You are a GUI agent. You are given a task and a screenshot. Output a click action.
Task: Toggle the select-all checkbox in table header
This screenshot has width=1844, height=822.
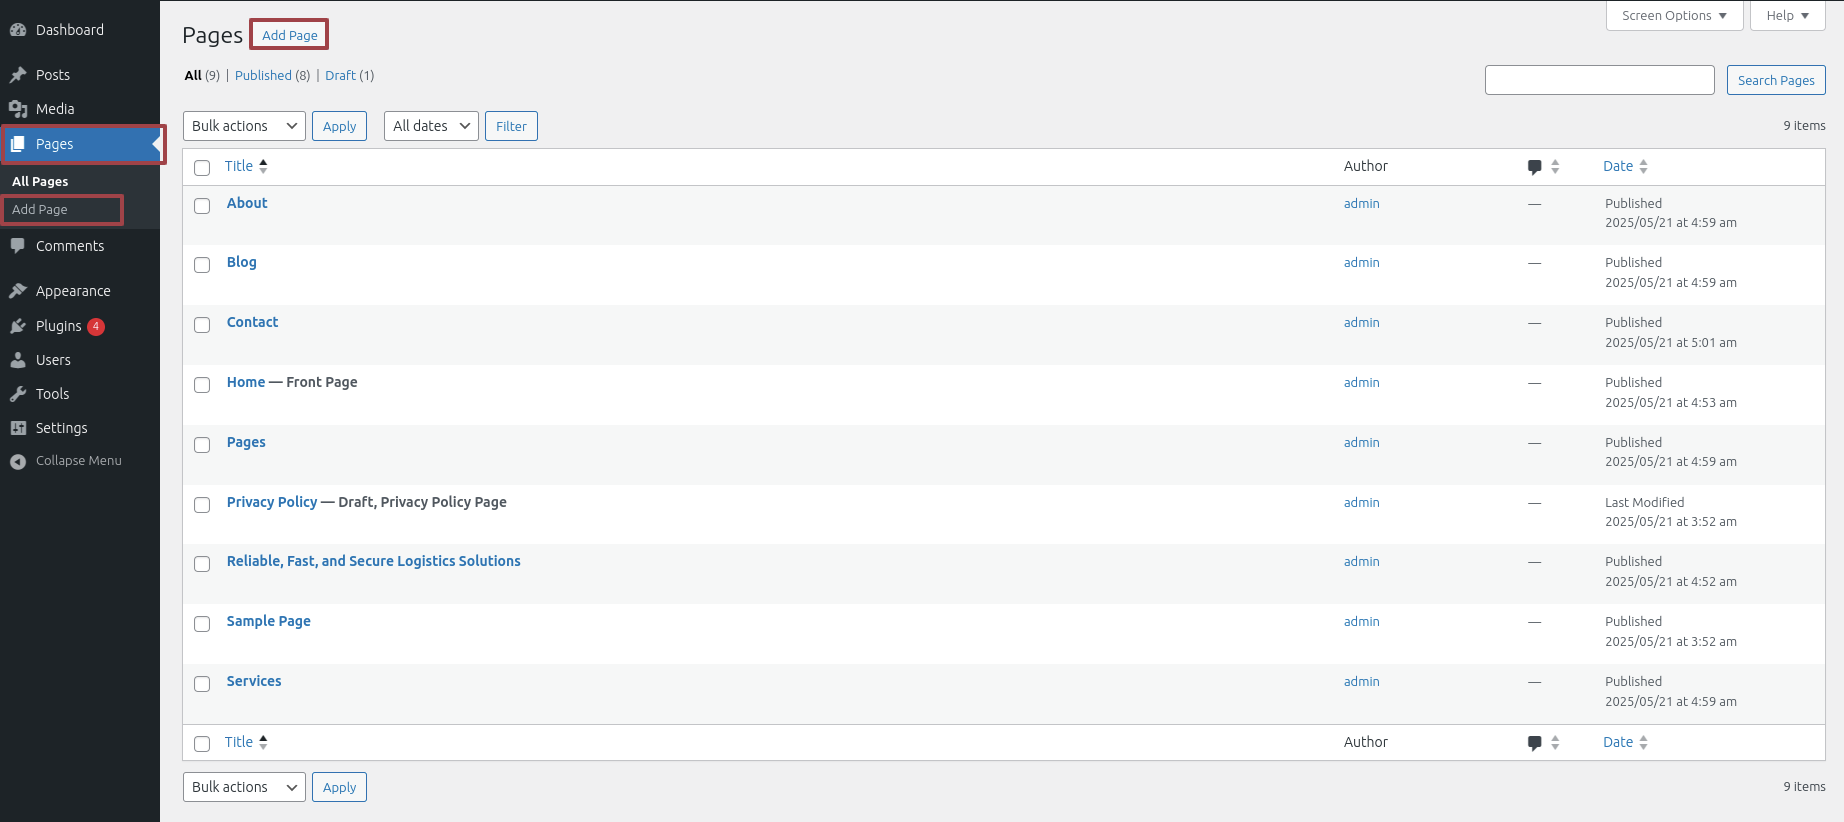point(202,168)
